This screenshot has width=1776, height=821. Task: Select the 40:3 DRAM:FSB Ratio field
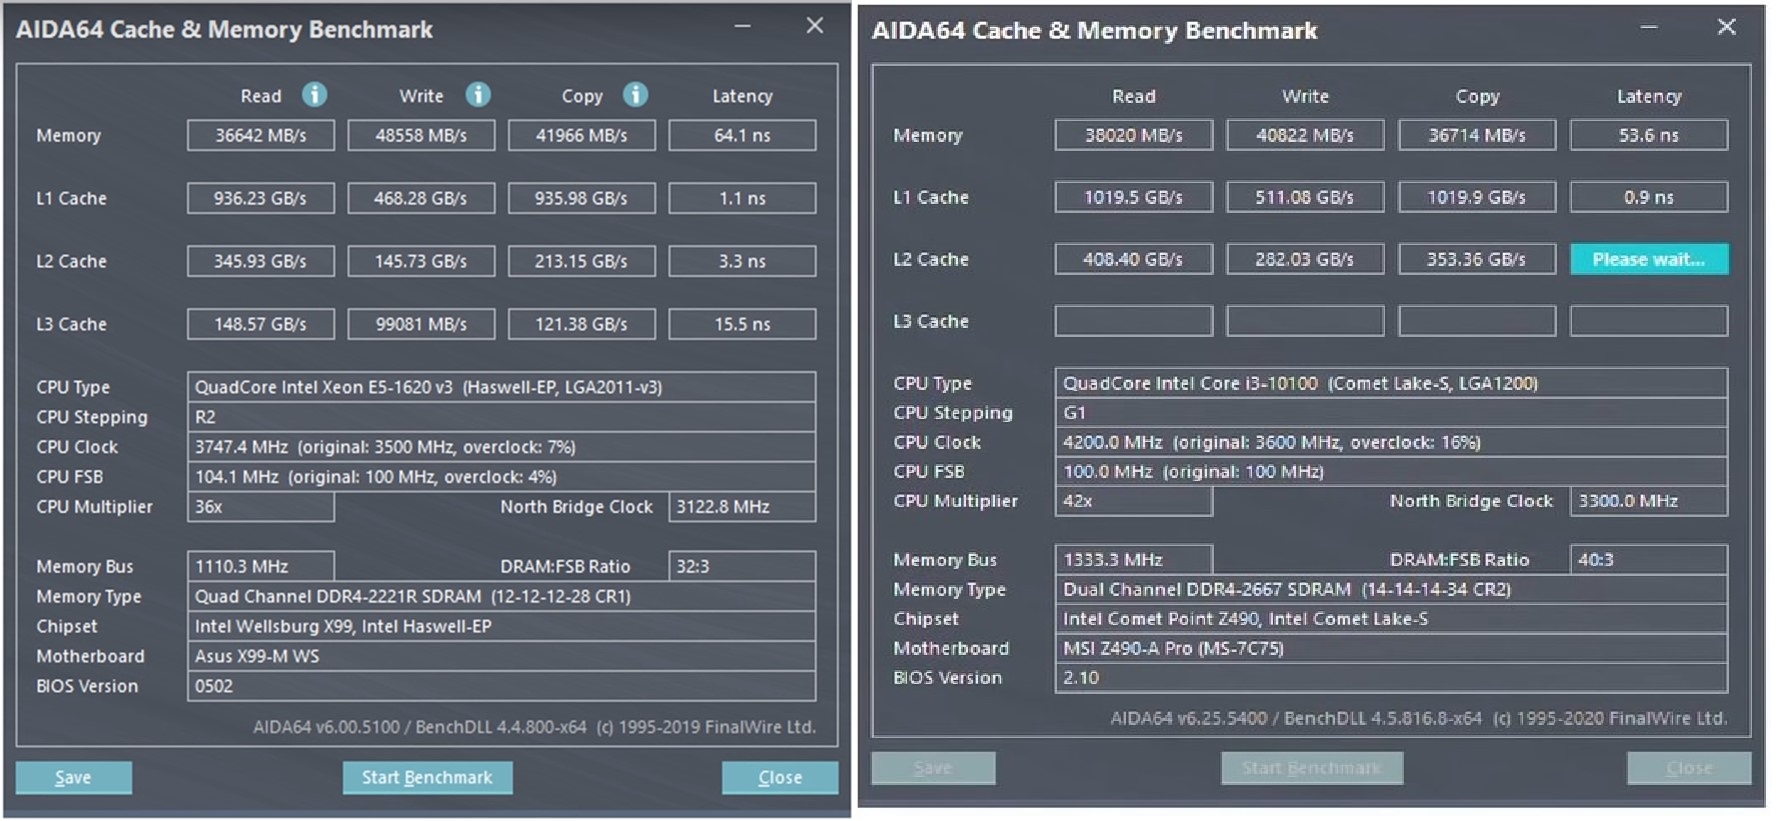(x=1648, y=559)
